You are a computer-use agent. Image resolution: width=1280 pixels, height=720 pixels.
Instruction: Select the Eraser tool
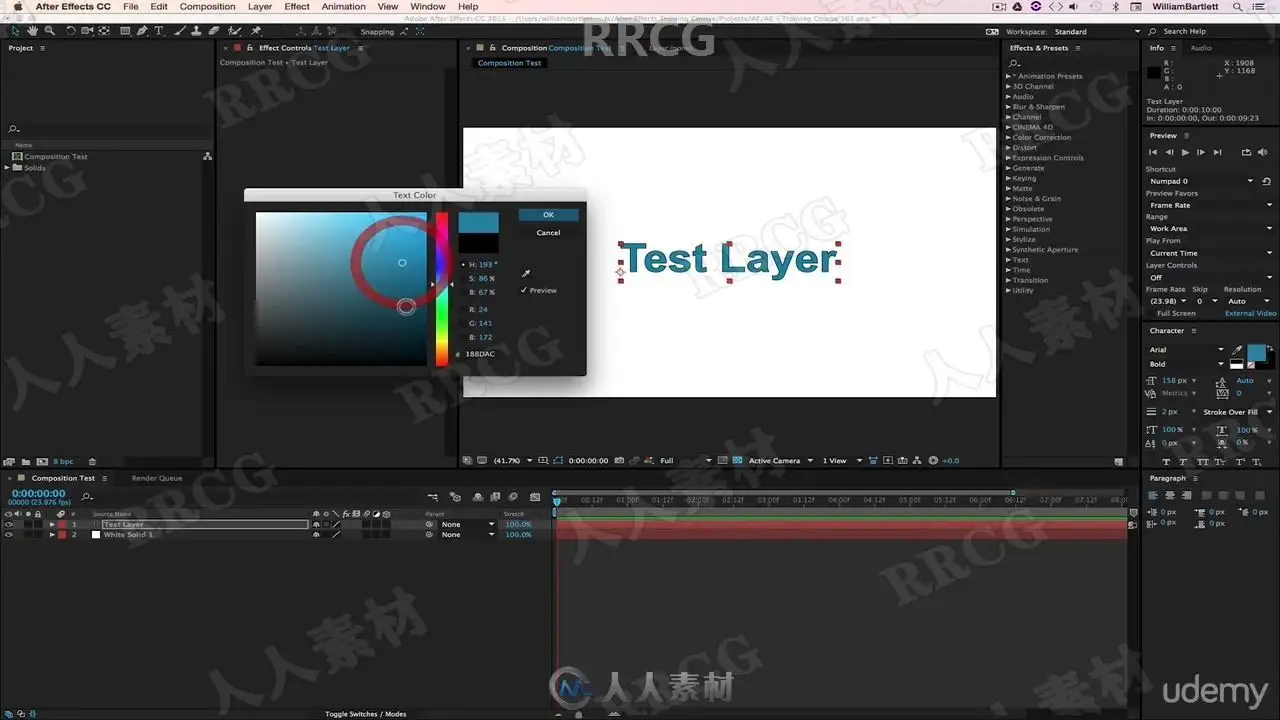click(x=211, y=31)
